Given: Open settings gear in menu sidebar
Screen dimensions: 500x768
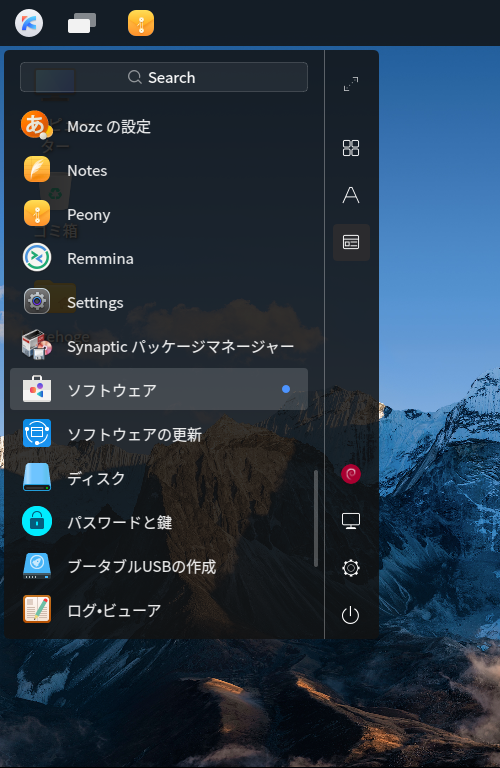Looking at the screenshot, I should (351, 568).
